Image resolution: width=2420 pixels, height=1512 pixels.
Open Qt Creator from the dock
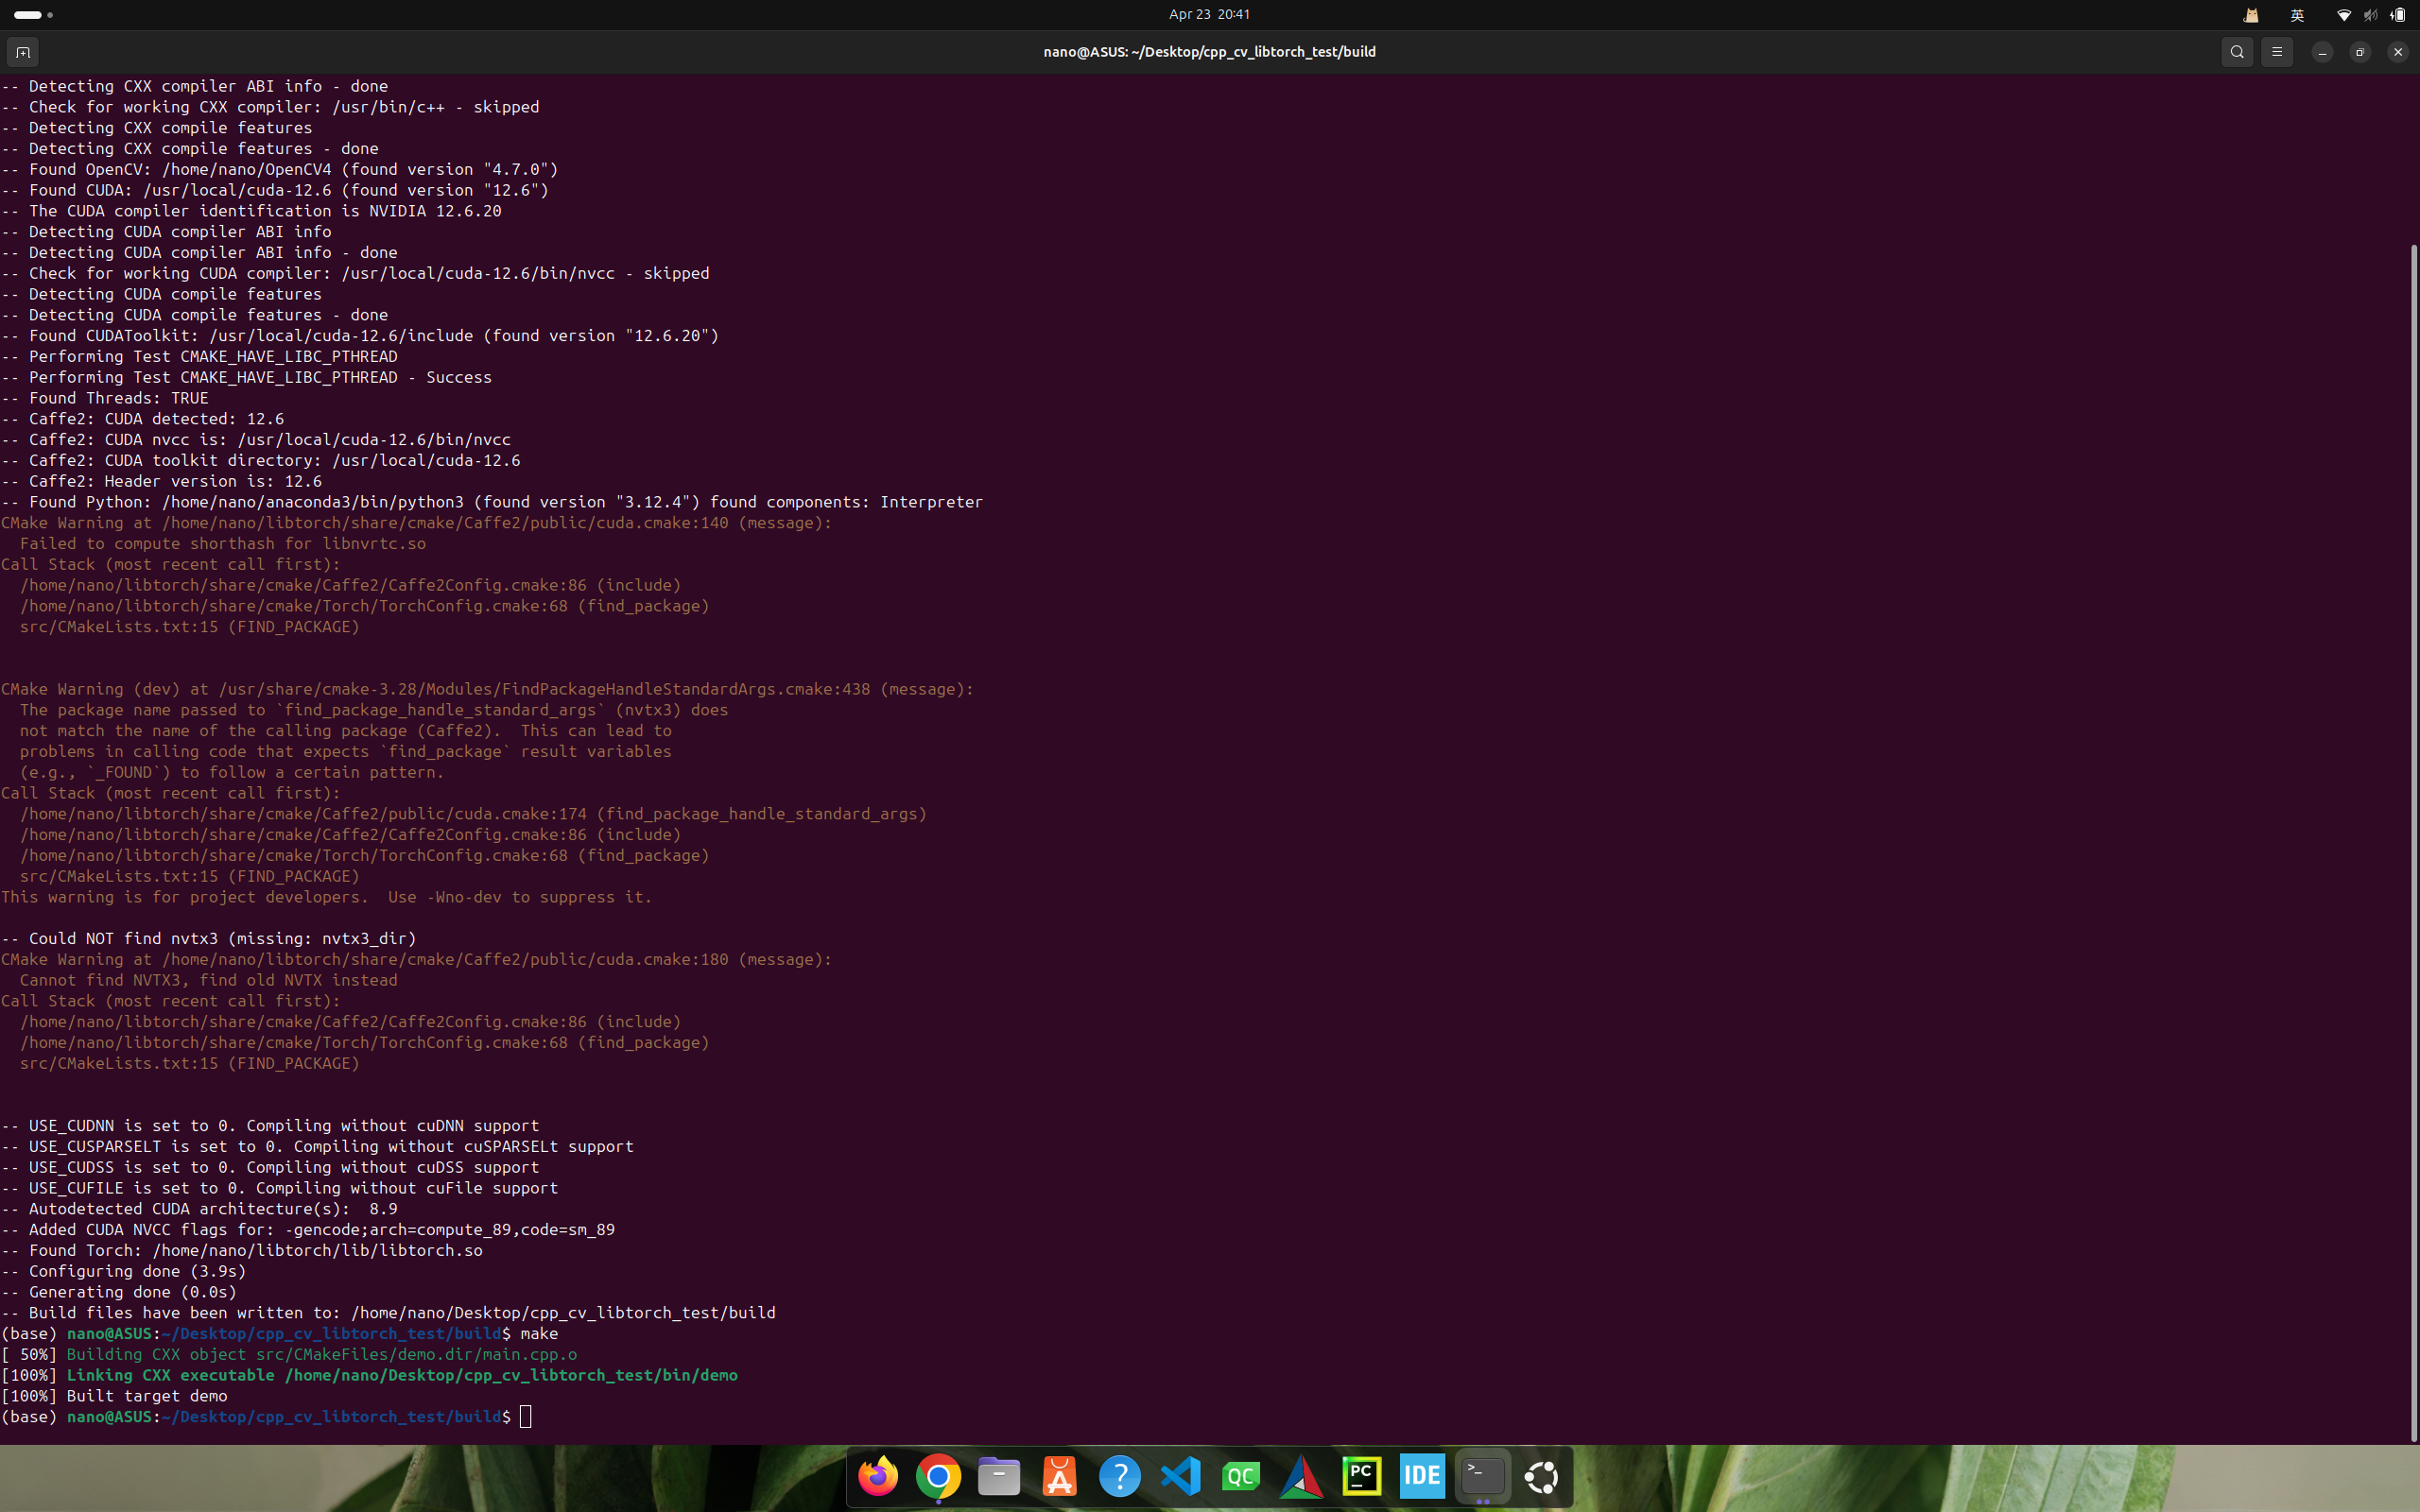click(1241, 1476)
